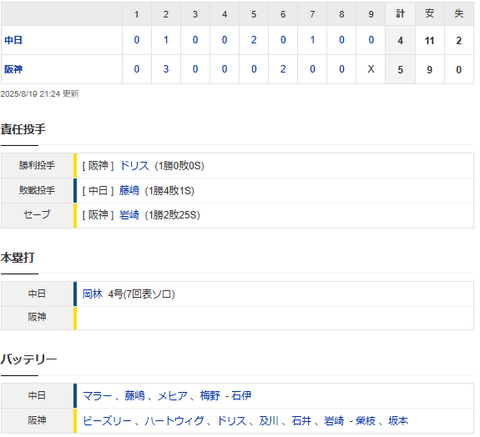Open ビーズリー in 阪神 battery row
This screenshot has width=480, height=437.
click(107, 421)
